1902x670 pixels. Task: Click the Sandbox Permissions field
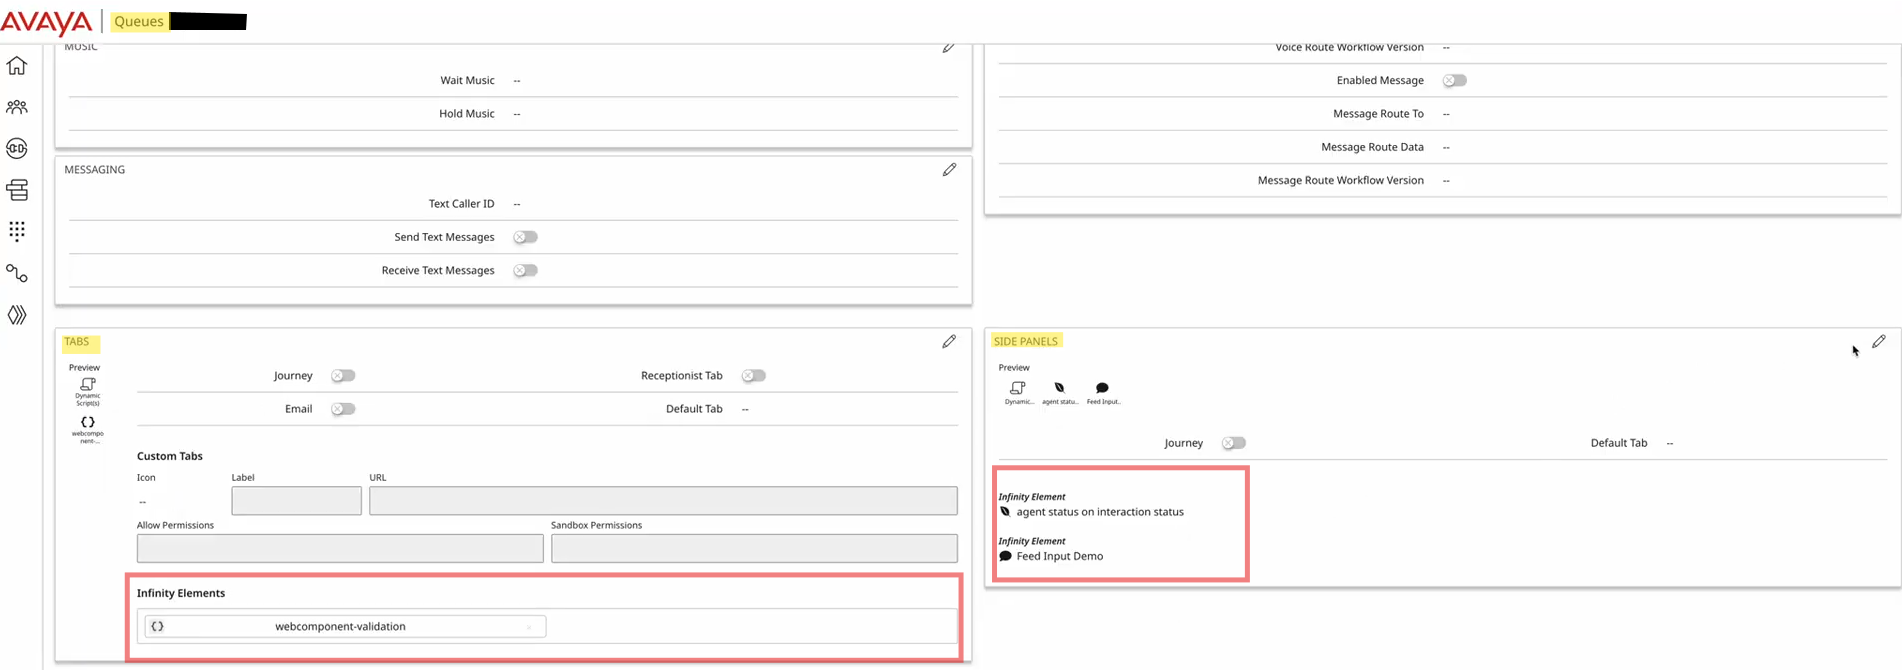pyautogui.click(x=754, y=548)
